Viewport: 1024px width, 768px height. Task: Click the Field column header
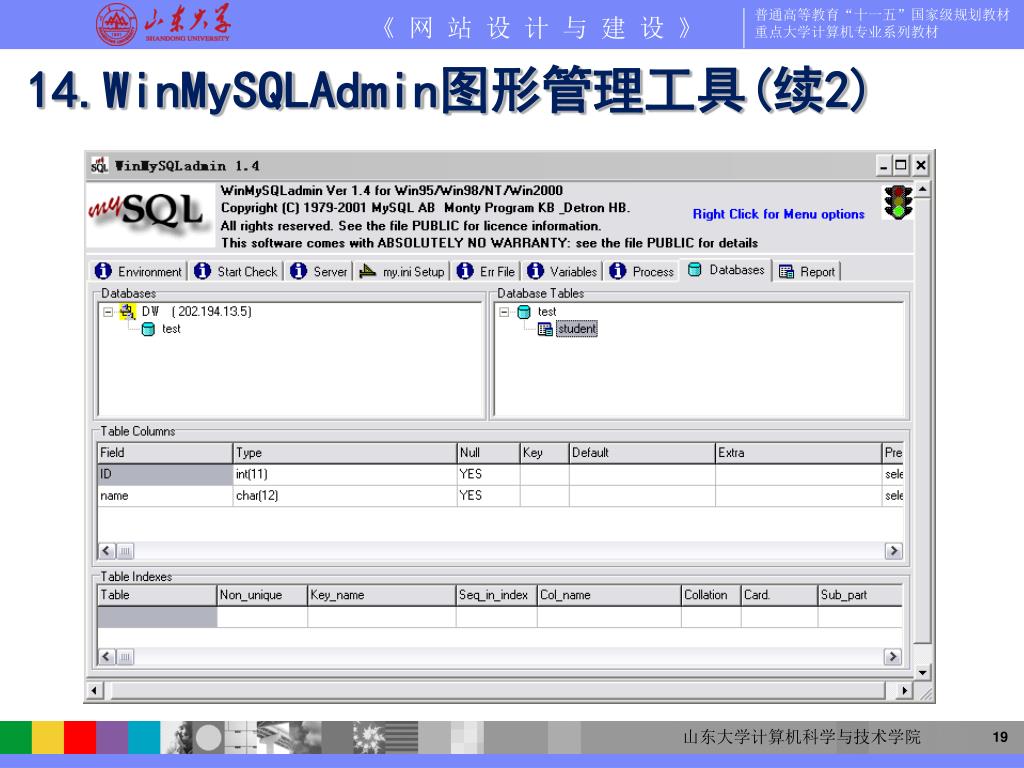tap(165, 453)
